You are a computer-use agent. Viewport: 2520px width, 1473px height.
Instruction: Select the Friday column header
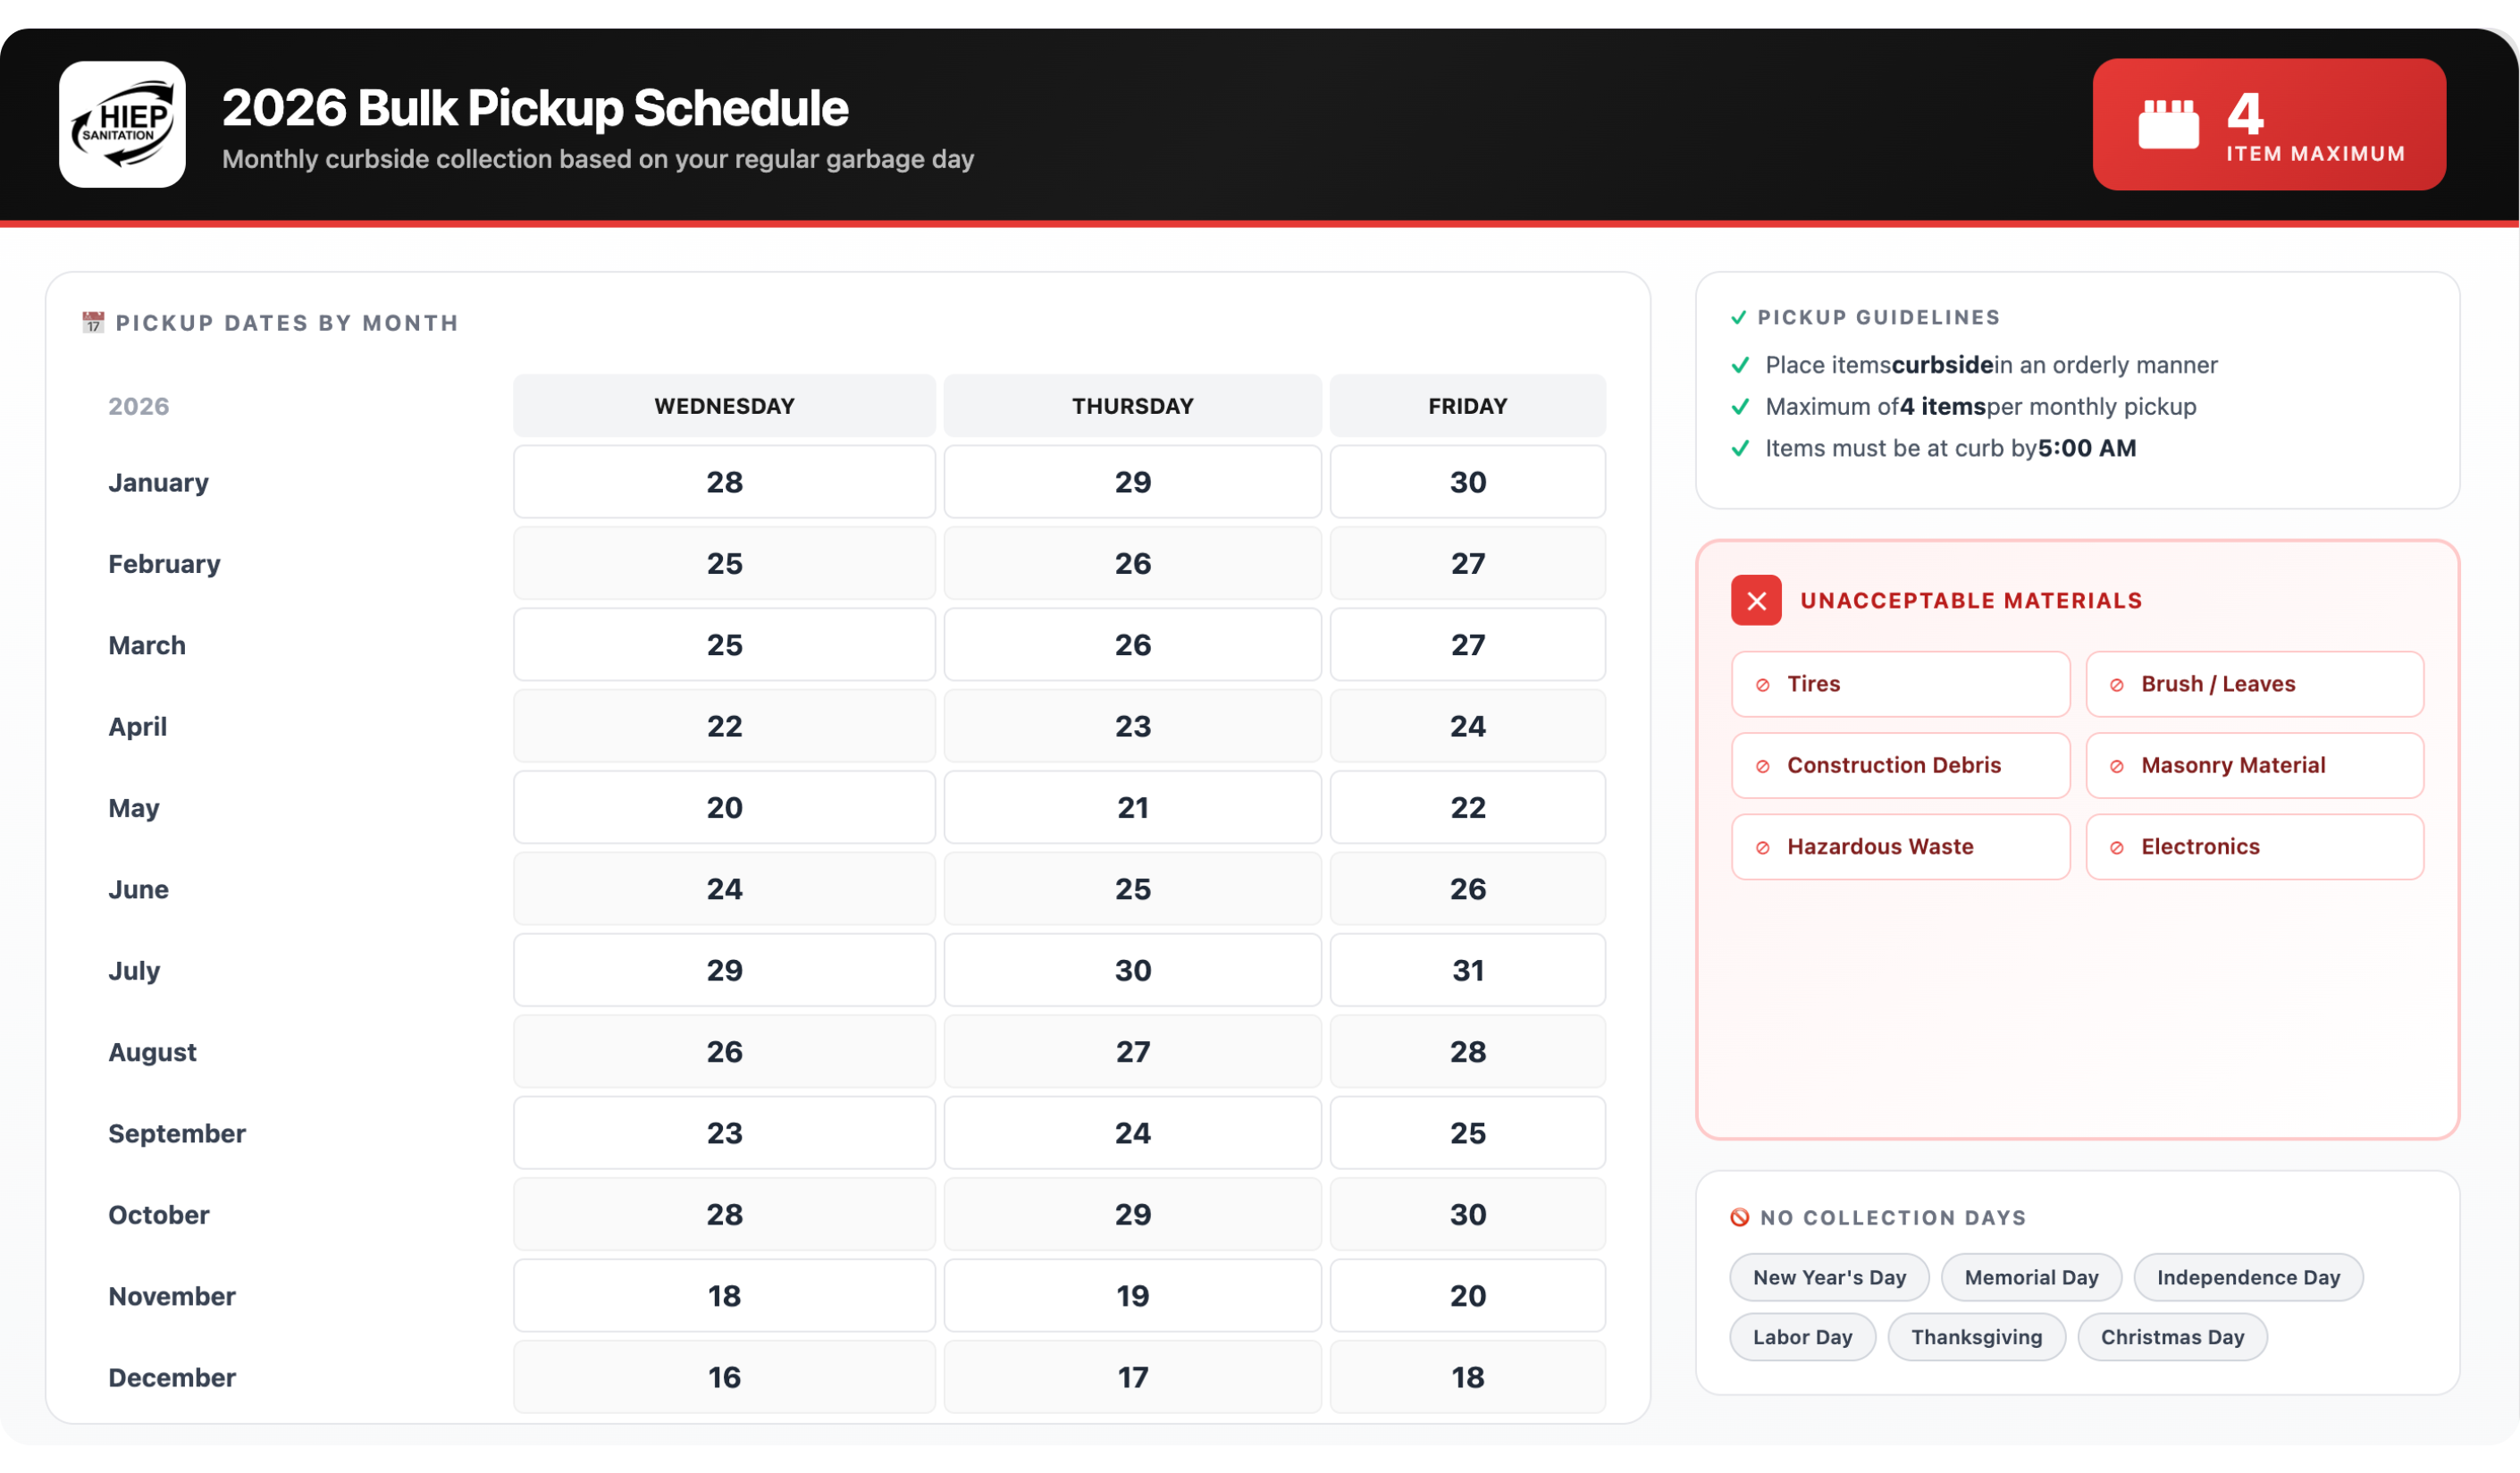1466,406
